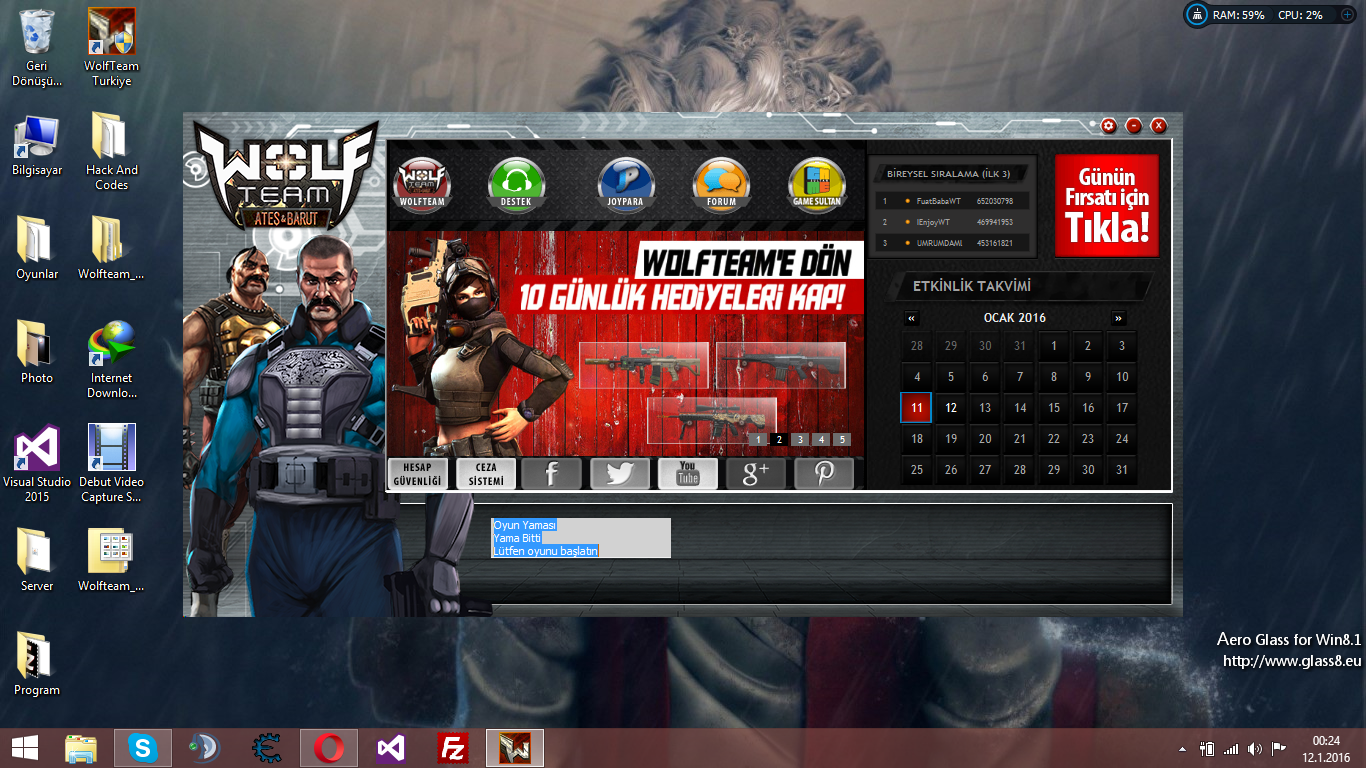The width and height of the screenshot is (1366, 768).
Task: Open the YouTube button
Action: pyautogui.click(x=688, y=474)
